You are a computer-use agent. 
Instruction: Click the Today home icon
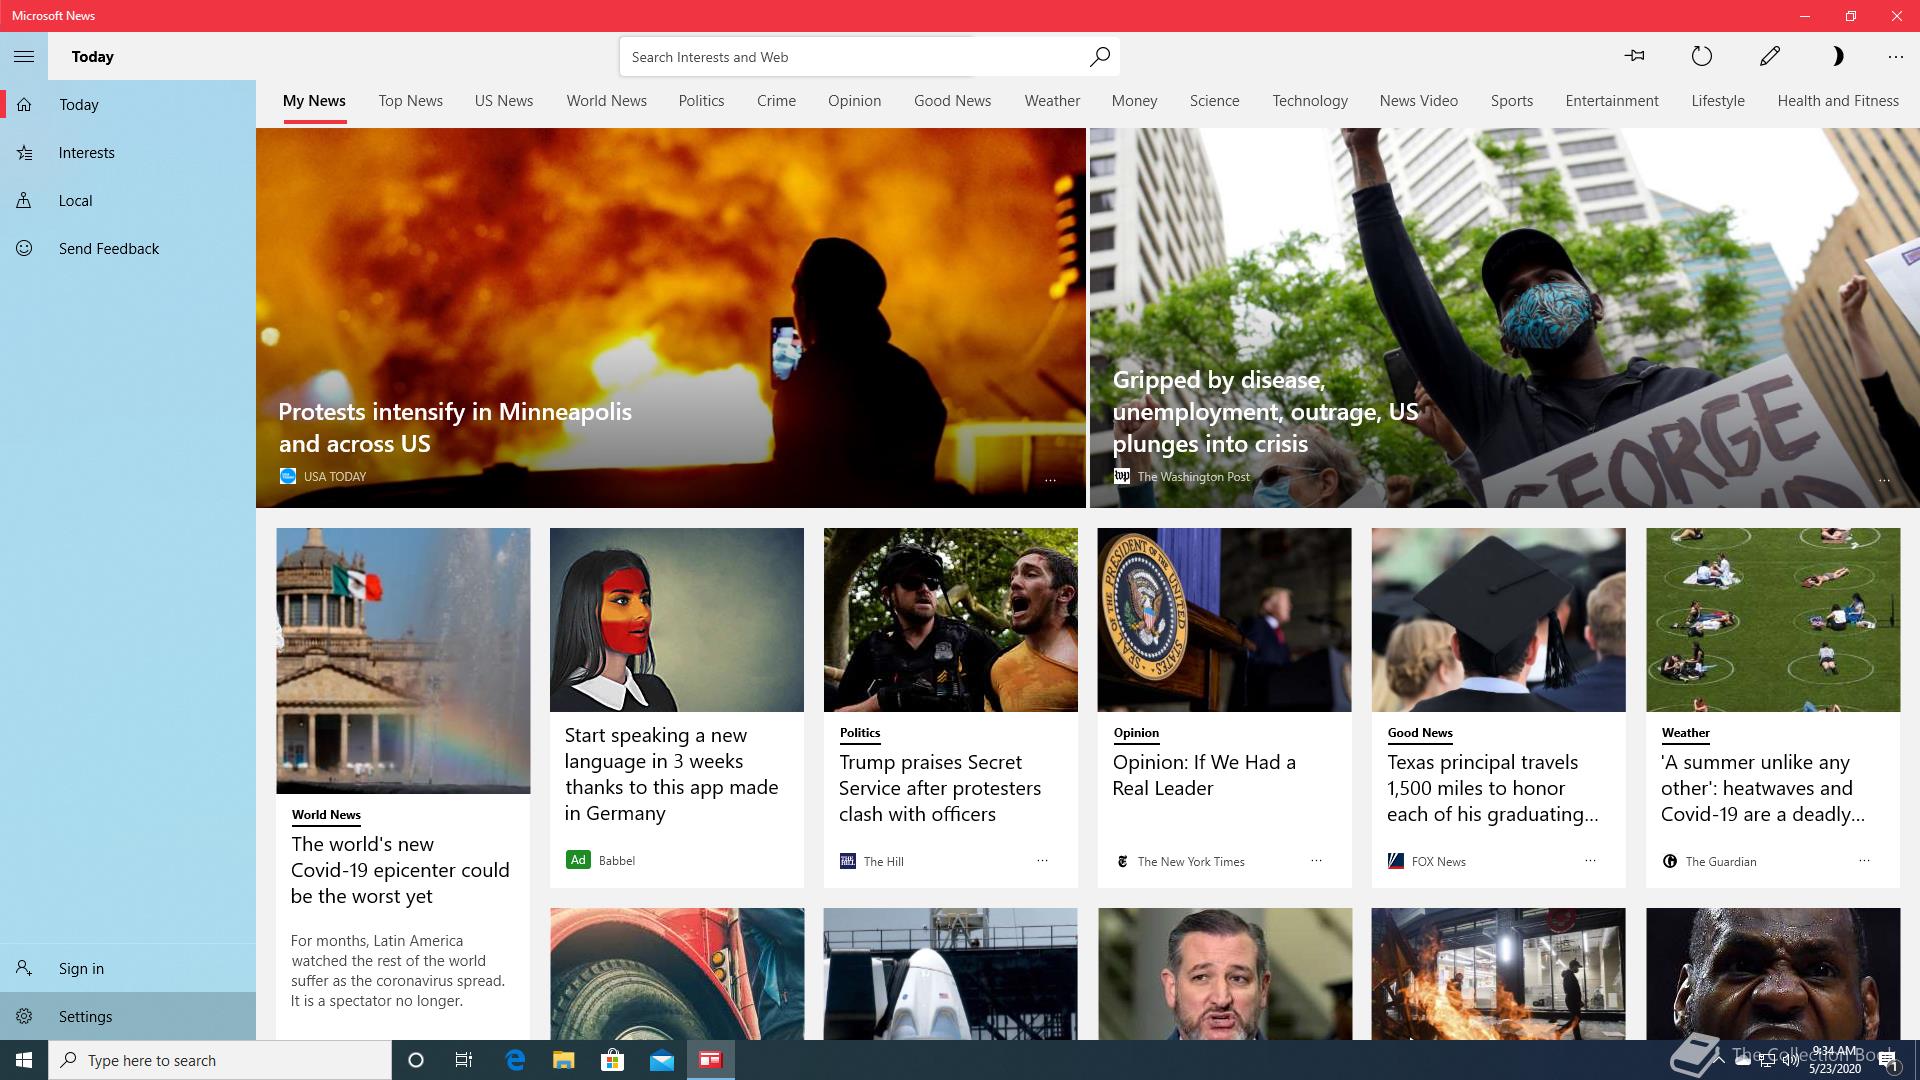24,104
